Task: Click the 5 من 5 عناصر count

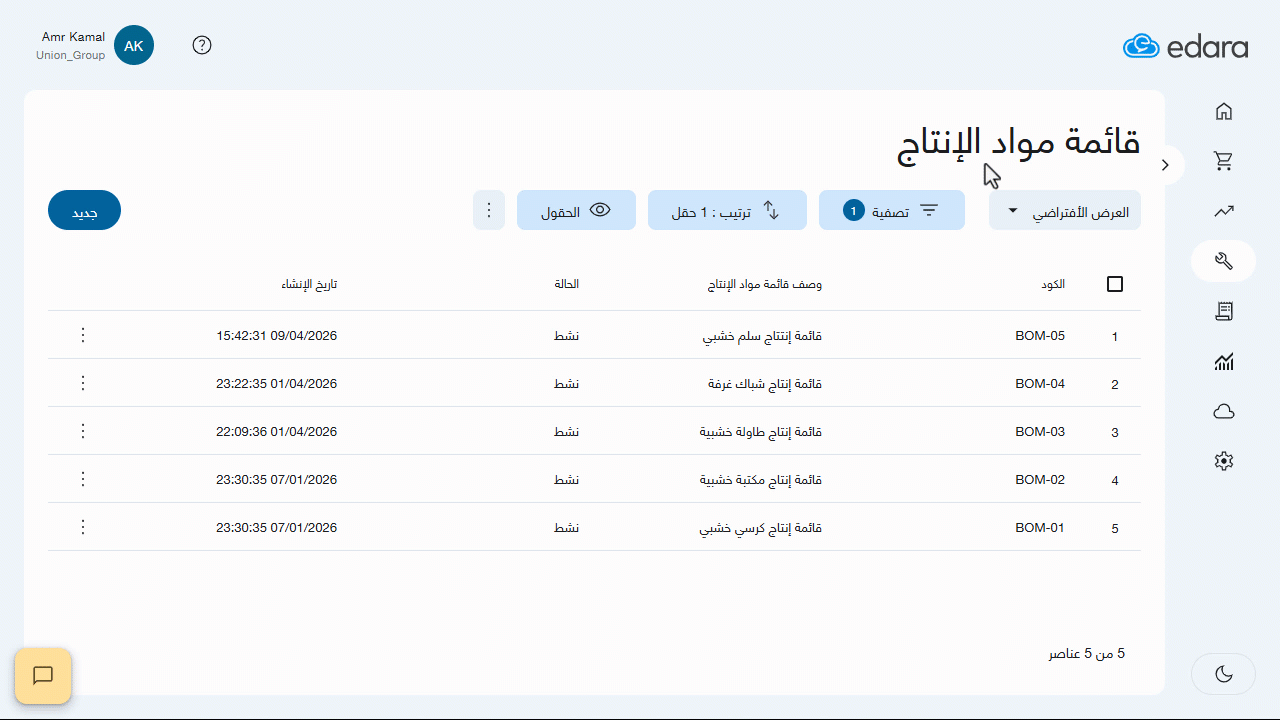Action: click(1087, 654)
